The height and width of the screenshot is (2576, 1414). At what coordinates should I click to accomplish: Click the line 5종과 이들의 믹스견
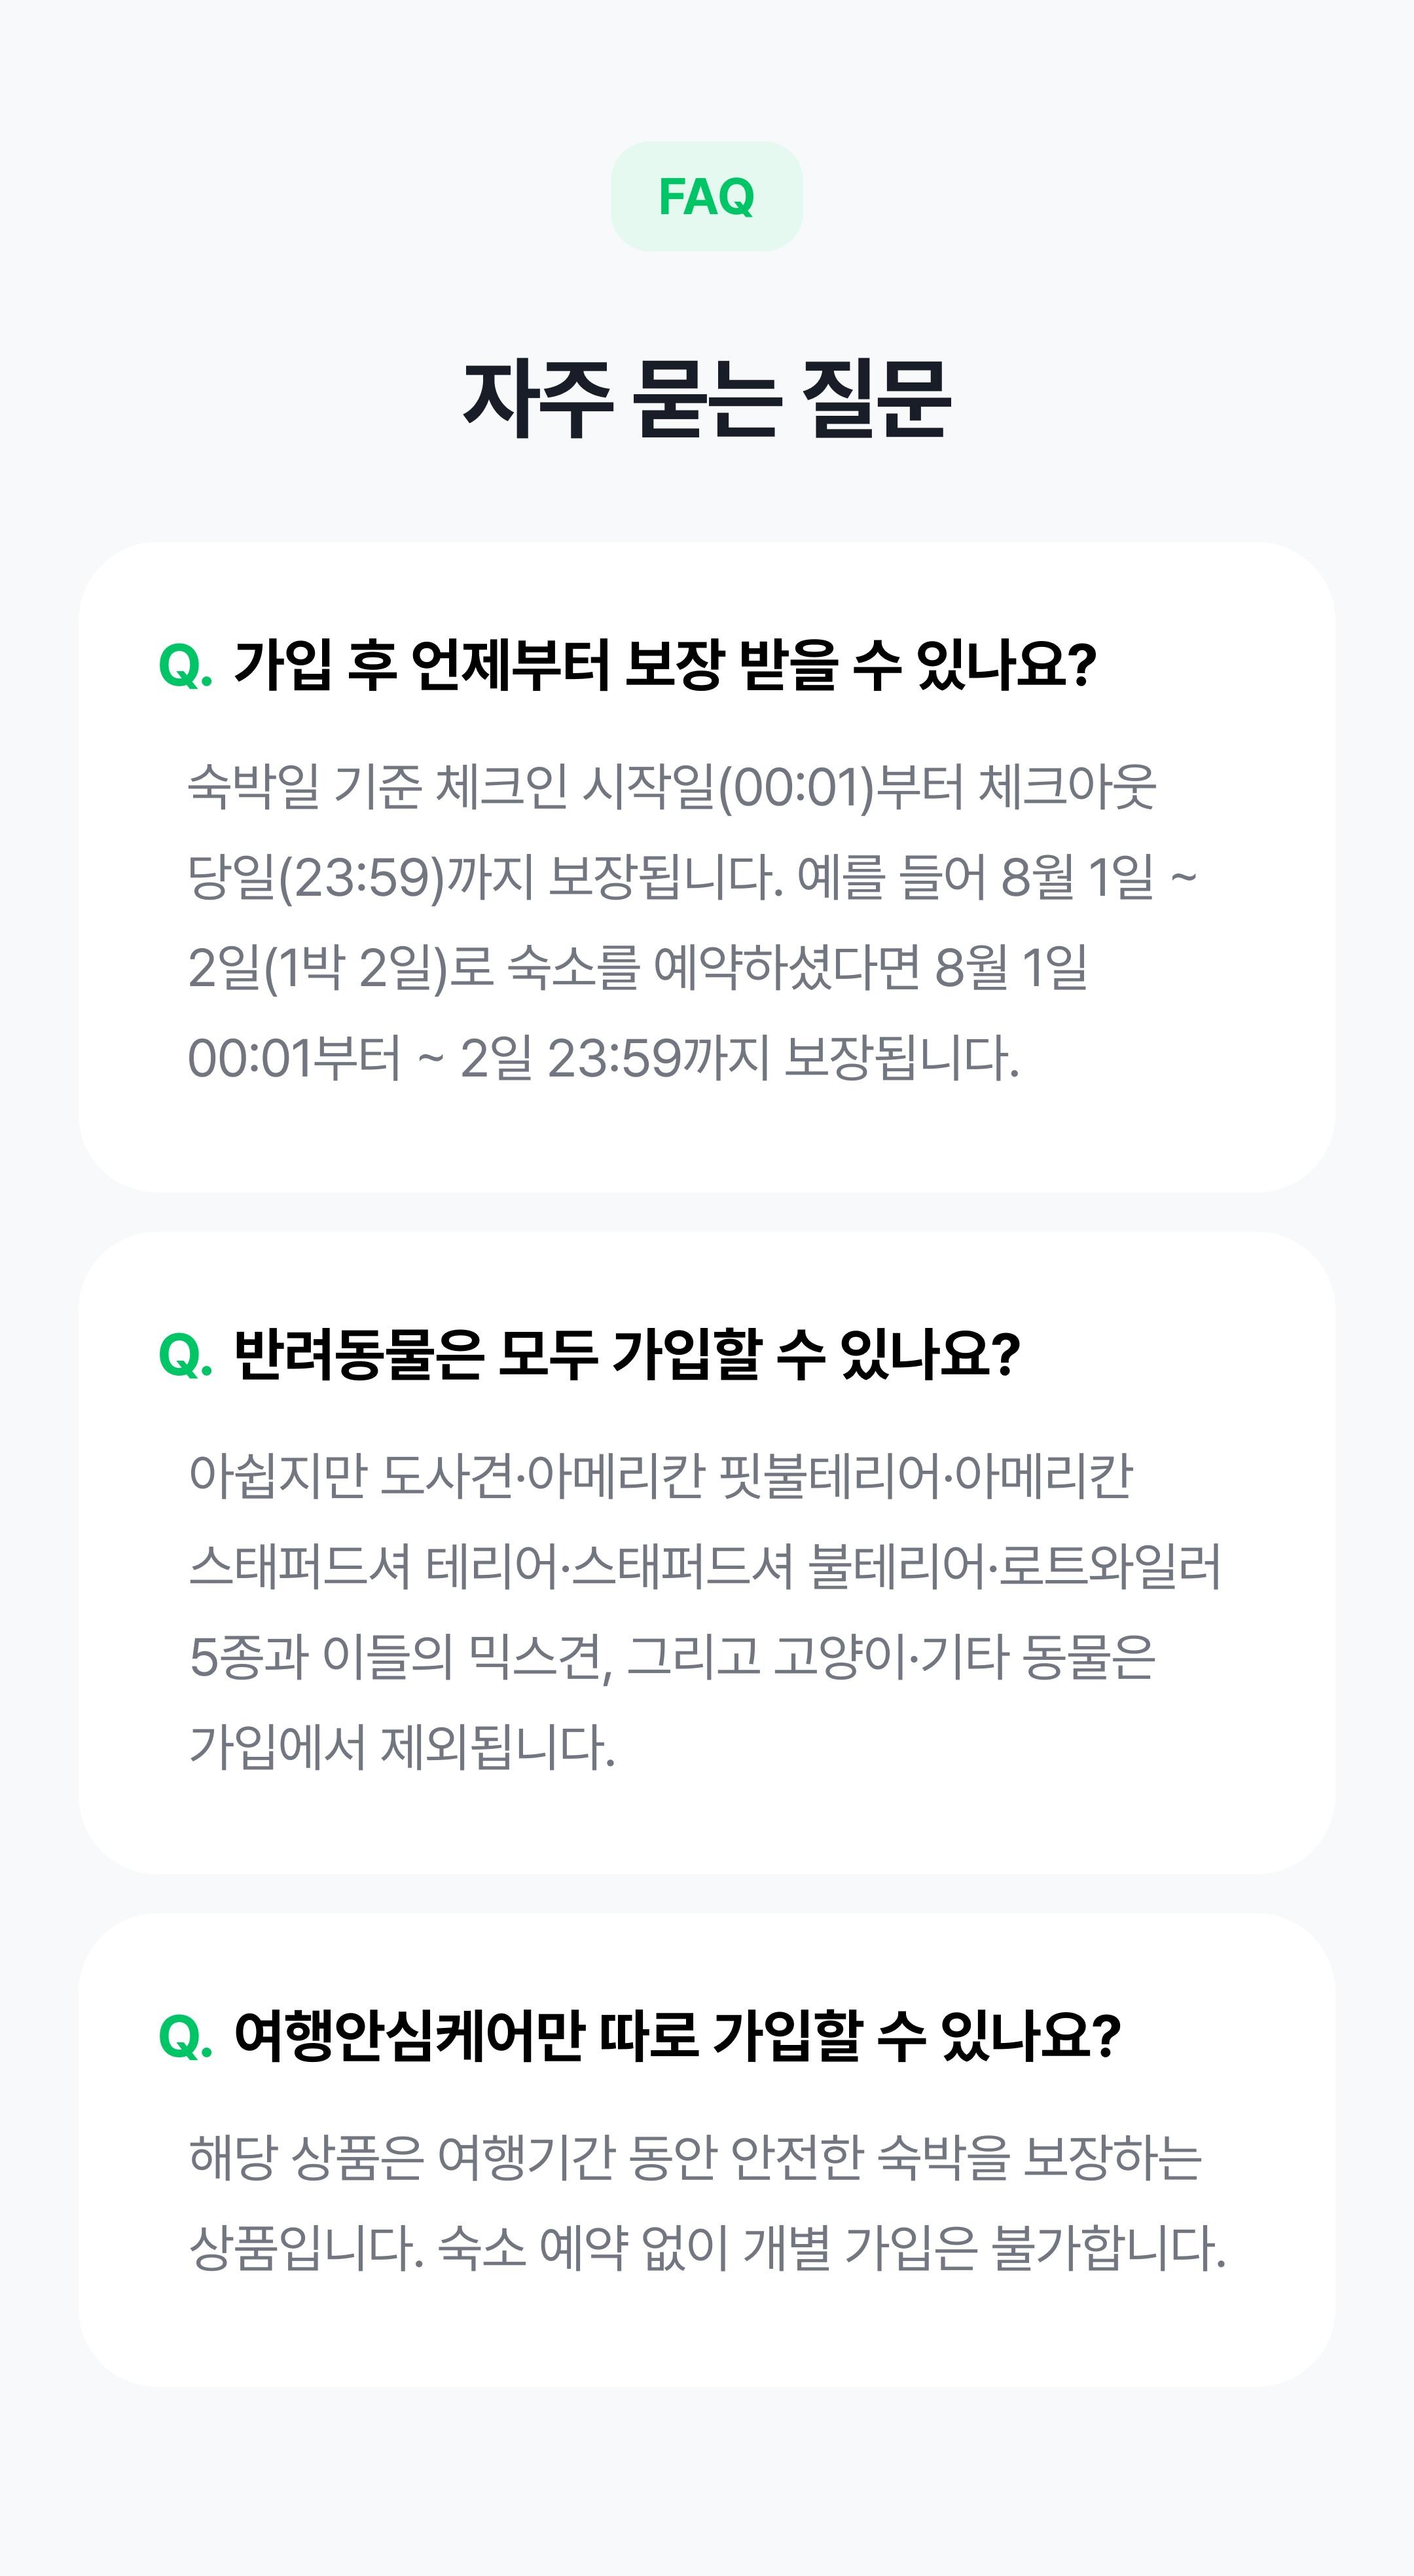[672, 1657]
